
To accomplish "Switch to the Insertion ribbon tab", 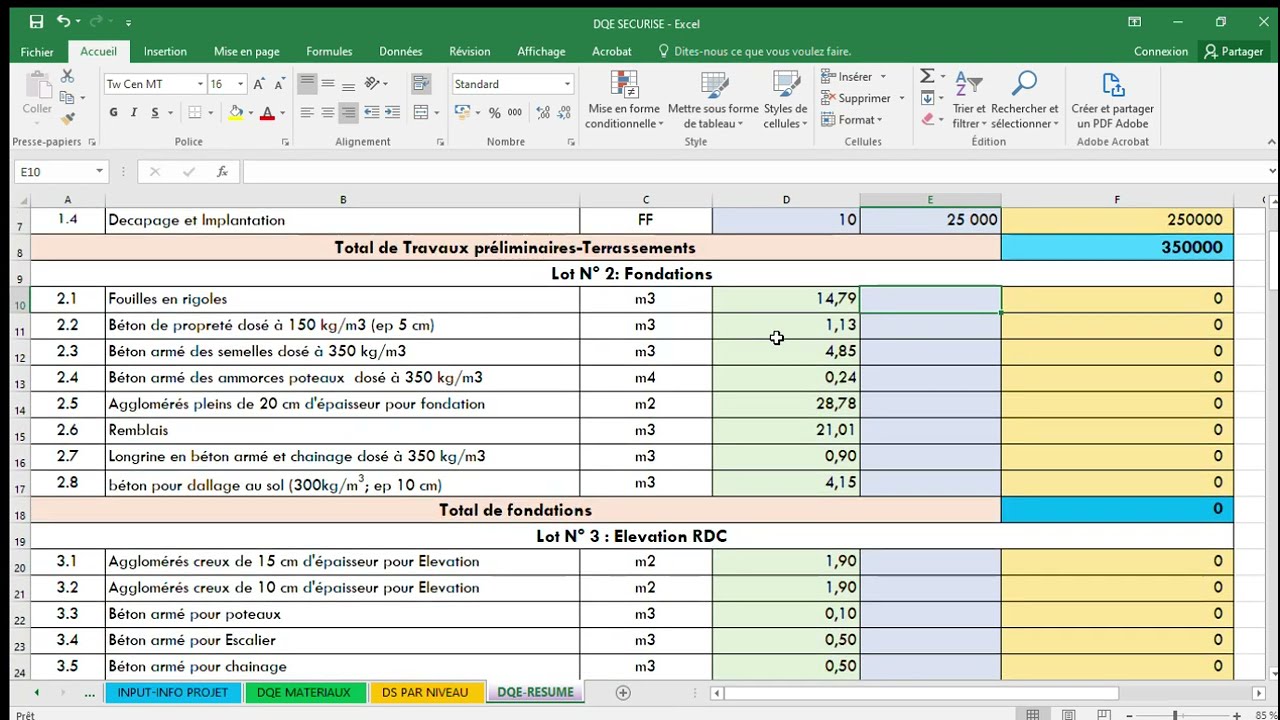I will coord(165,51).
